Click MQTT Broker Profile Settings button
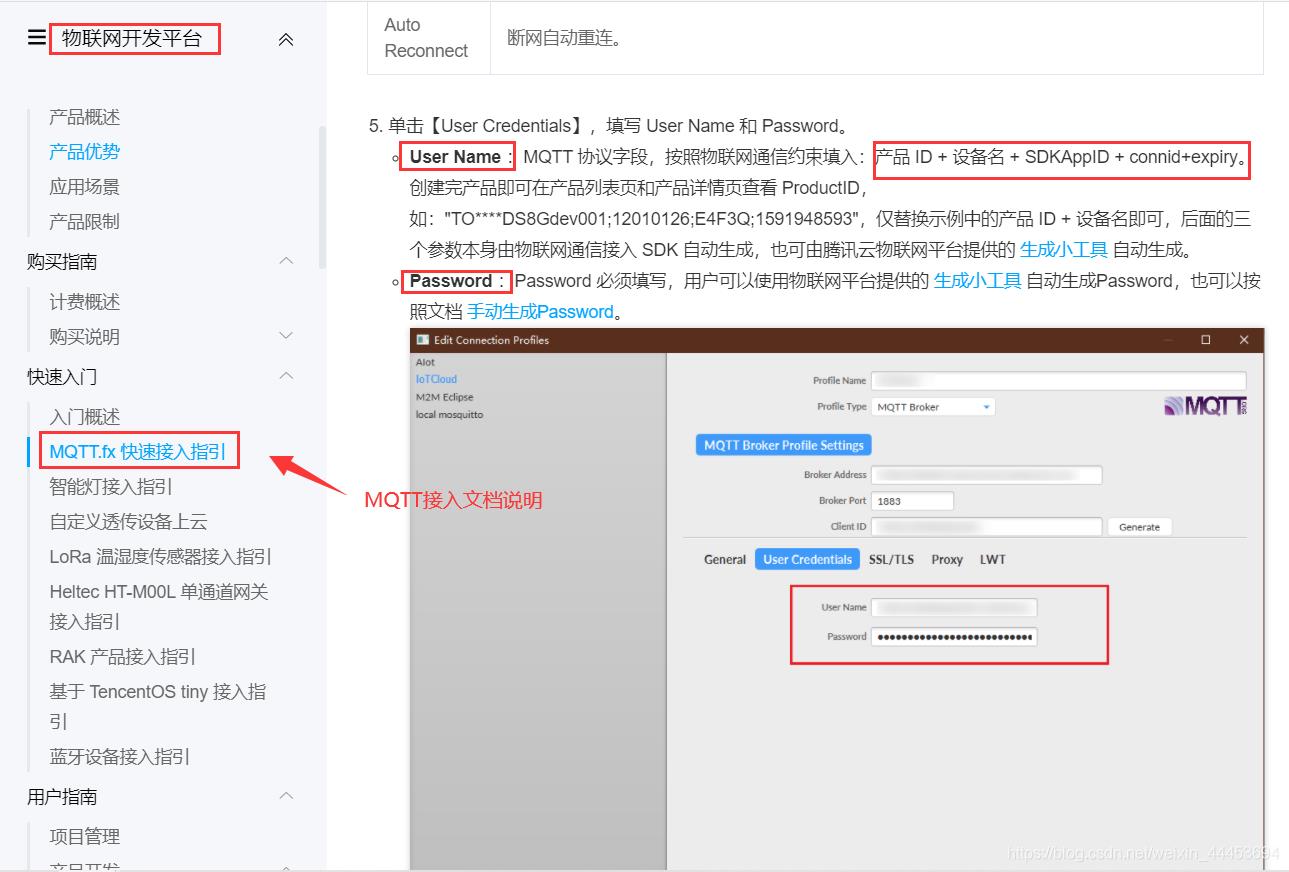This screenshot has width=1289, height=872. (x=783, y=445)
